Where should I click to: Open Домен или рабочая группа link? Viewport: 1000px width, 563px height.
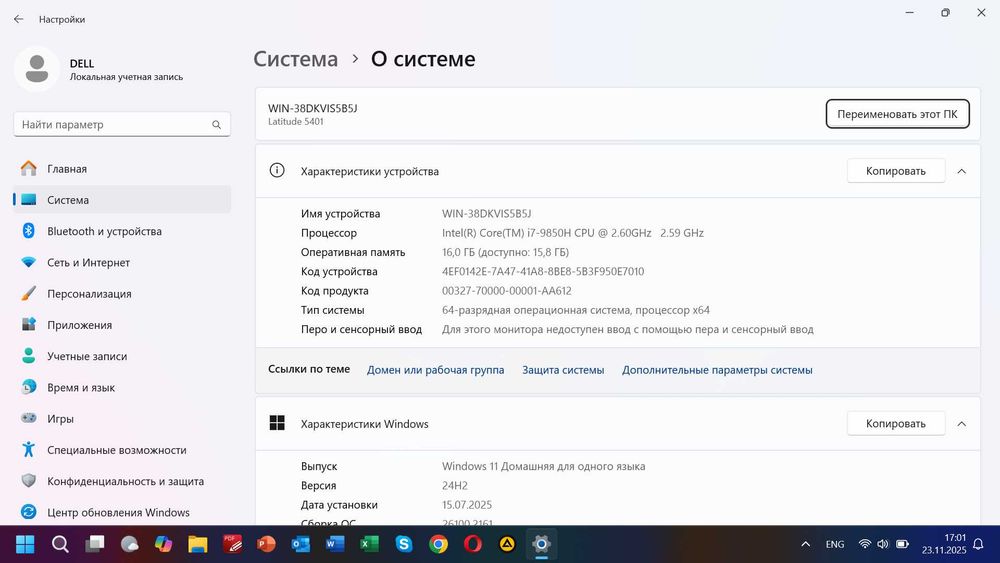pos(436,370)
